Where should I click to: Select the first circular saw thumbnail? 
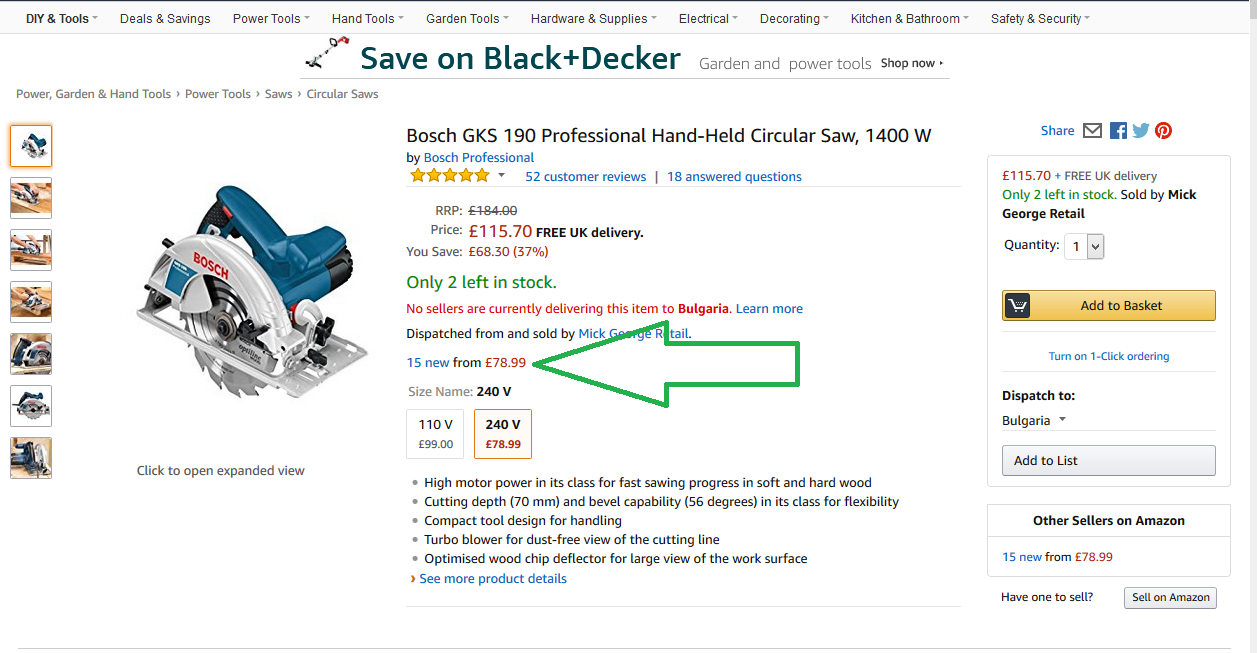coord(31,146)
